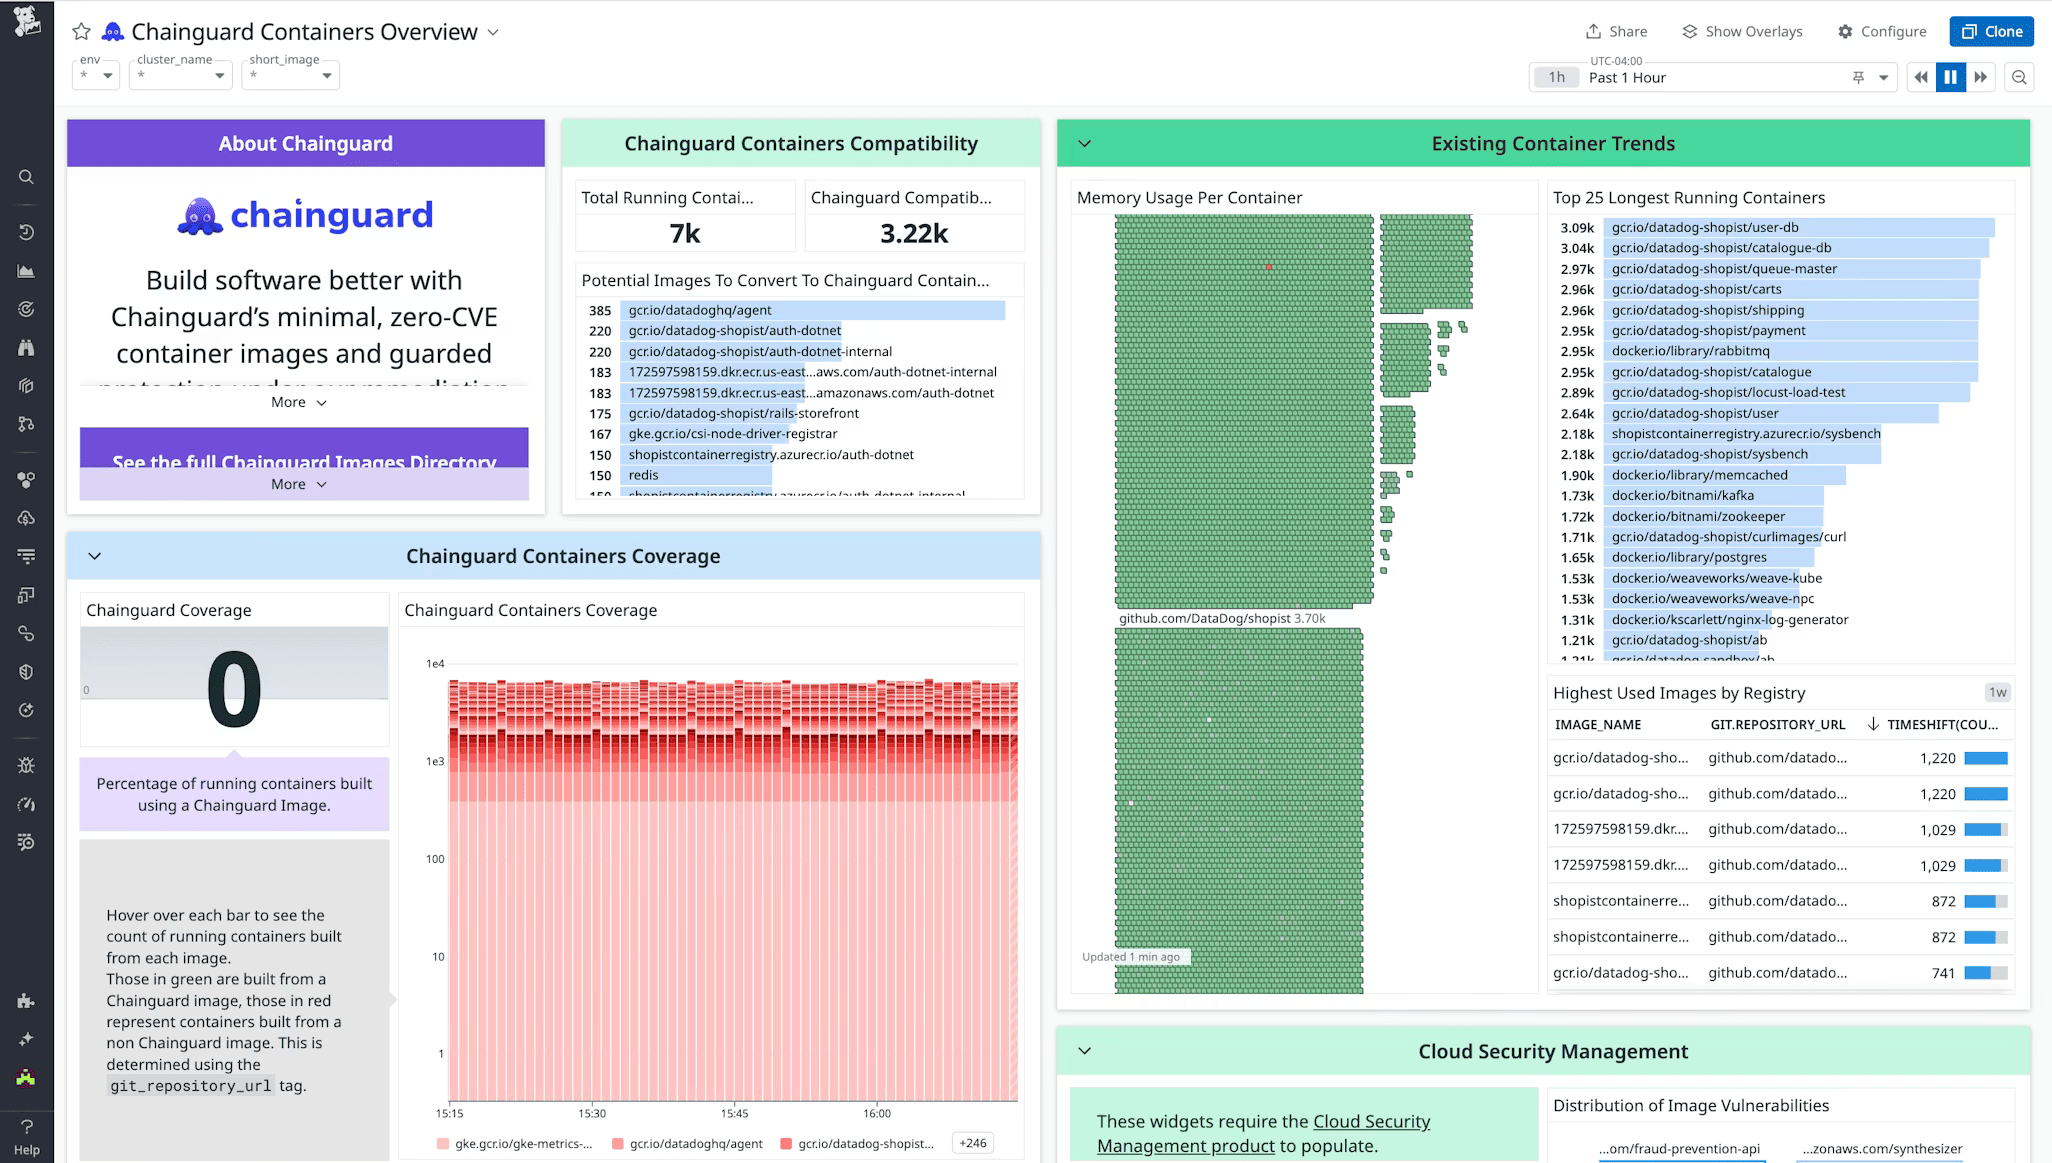Select the Watchdog binoculars icon in sidebar
Image resolution: width=2052 pixels, height=1163 pixels.
pyautogui.click(x=26, y=347)
